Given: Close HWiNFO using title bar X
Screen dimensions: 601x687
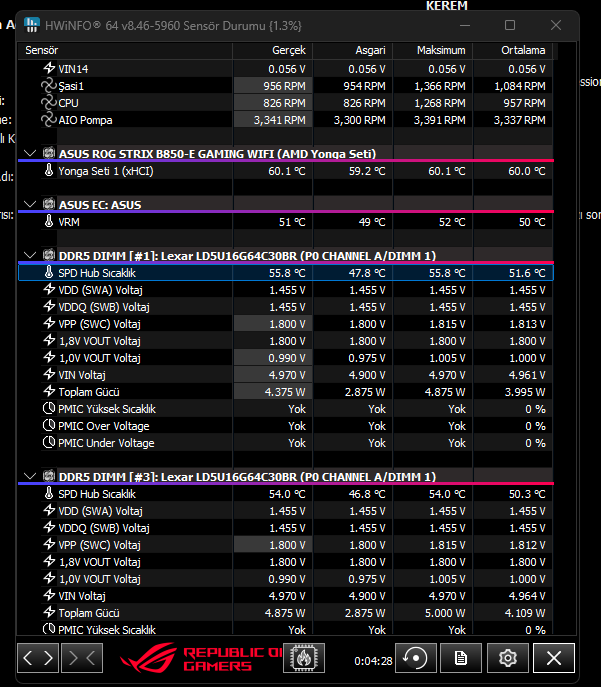Looking at the screenshot, I should point(556,25).
